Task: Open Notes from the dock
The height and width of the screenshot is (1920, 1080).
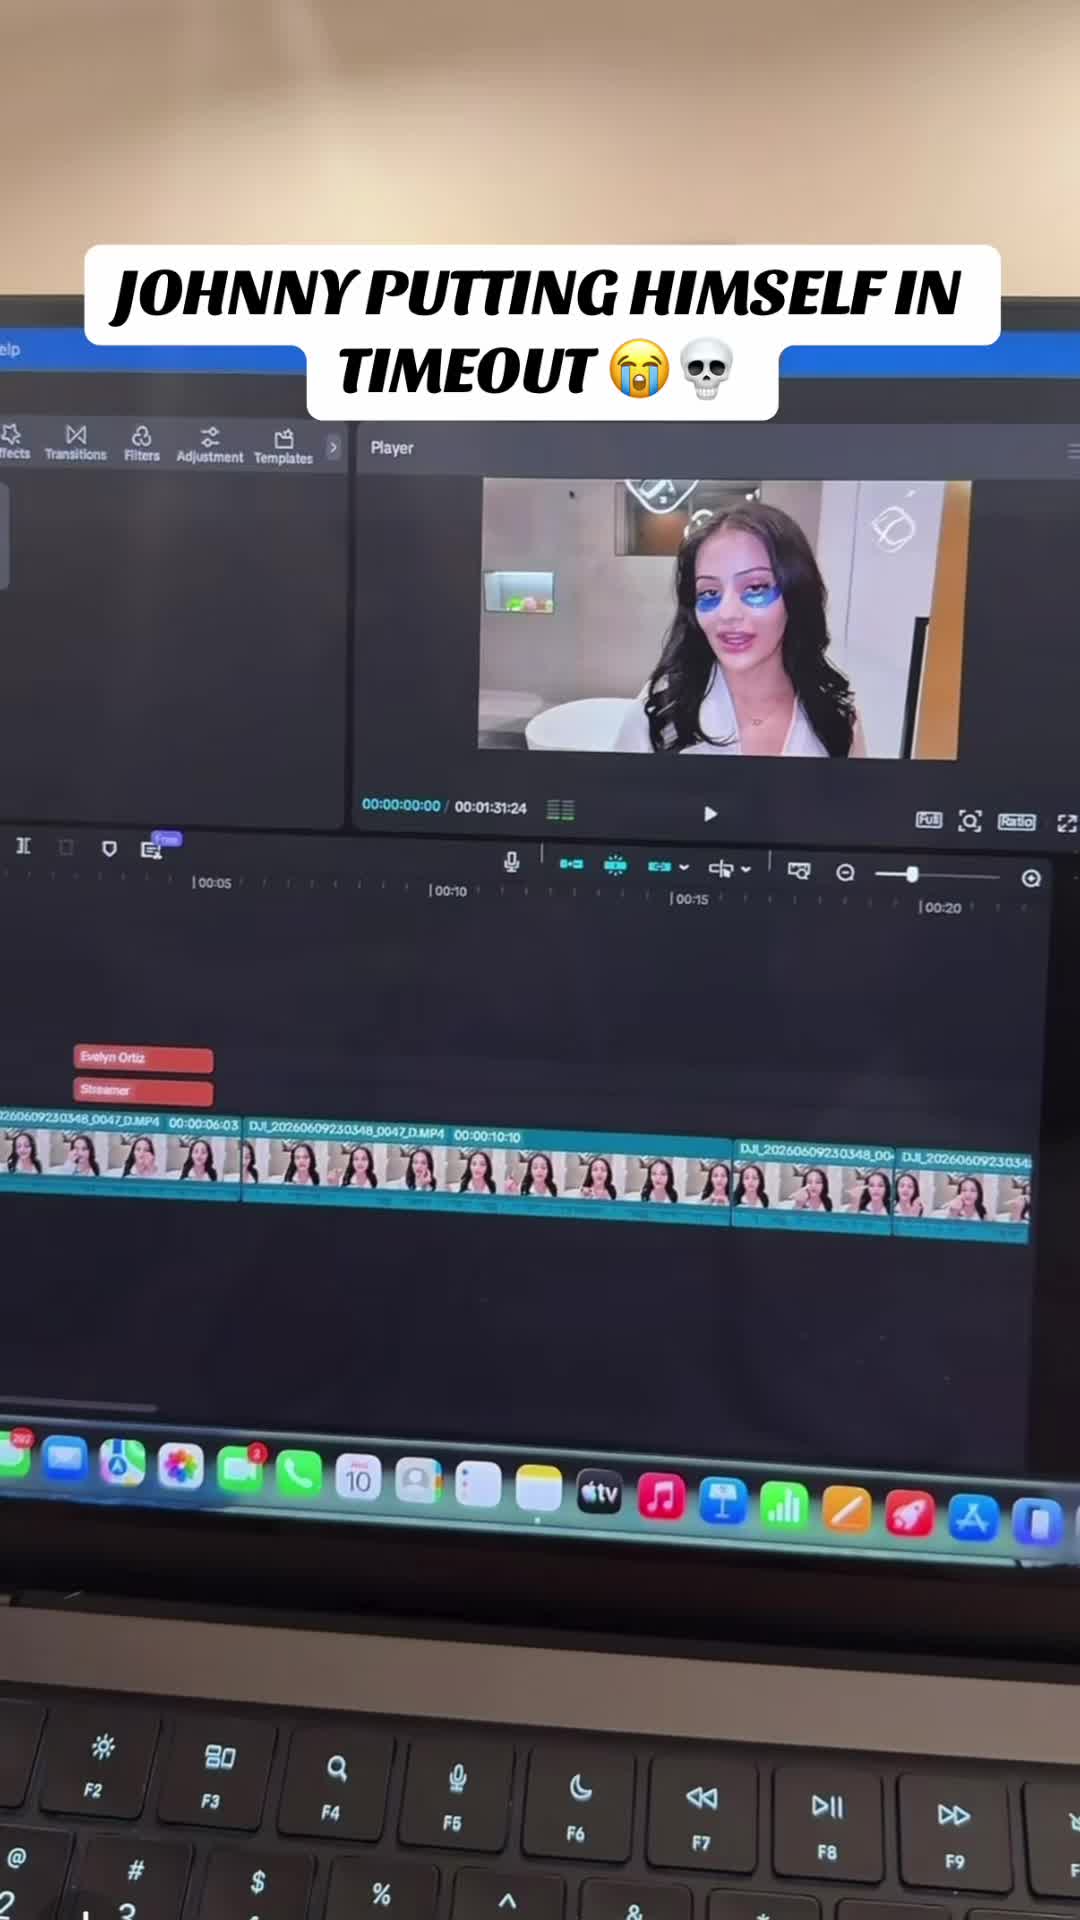Action: [x=539, y=1489]
